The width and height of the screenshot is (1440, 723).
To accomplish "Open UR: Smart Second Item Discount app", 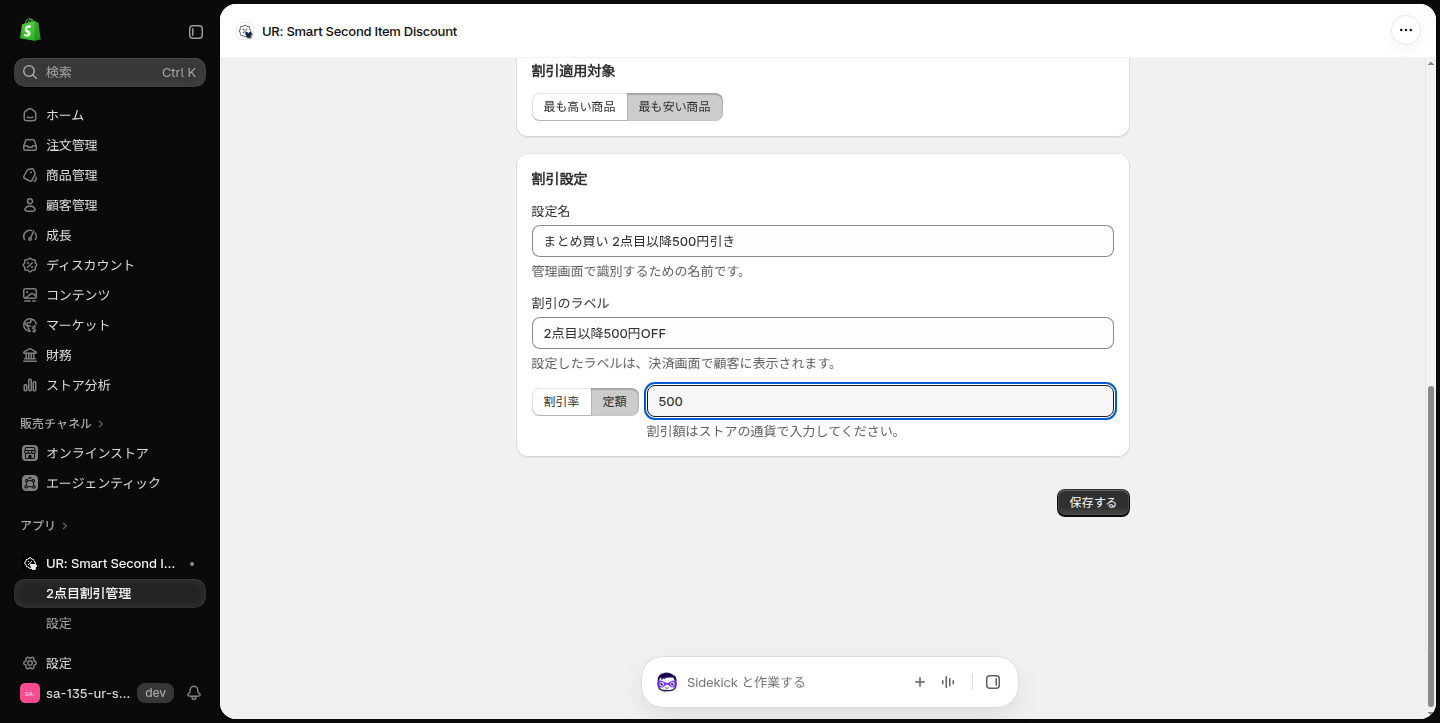I will coord(110,563).
